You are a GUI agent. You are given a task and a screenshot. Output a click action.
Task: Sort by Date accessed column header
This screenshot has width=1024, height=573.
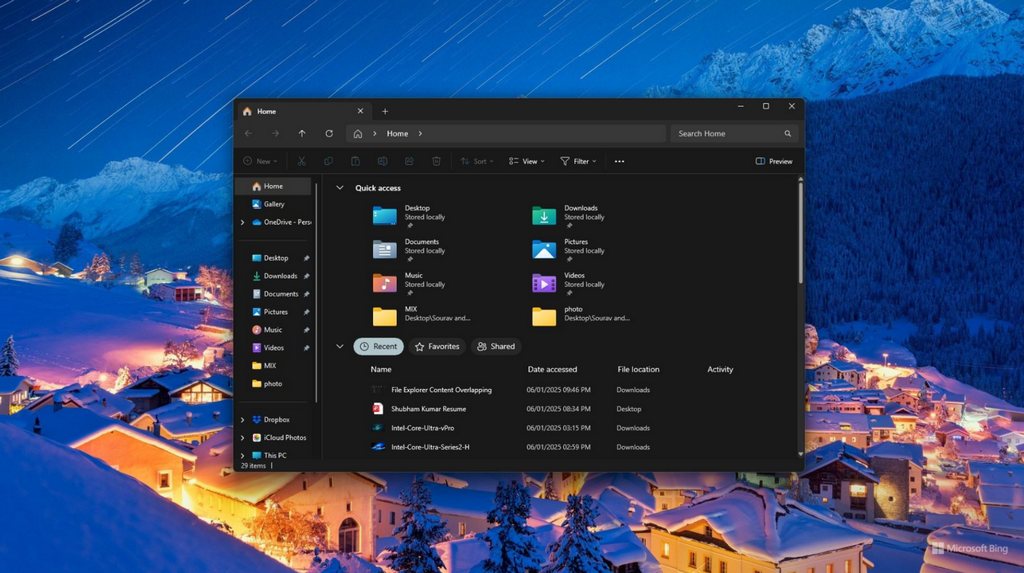552,370
